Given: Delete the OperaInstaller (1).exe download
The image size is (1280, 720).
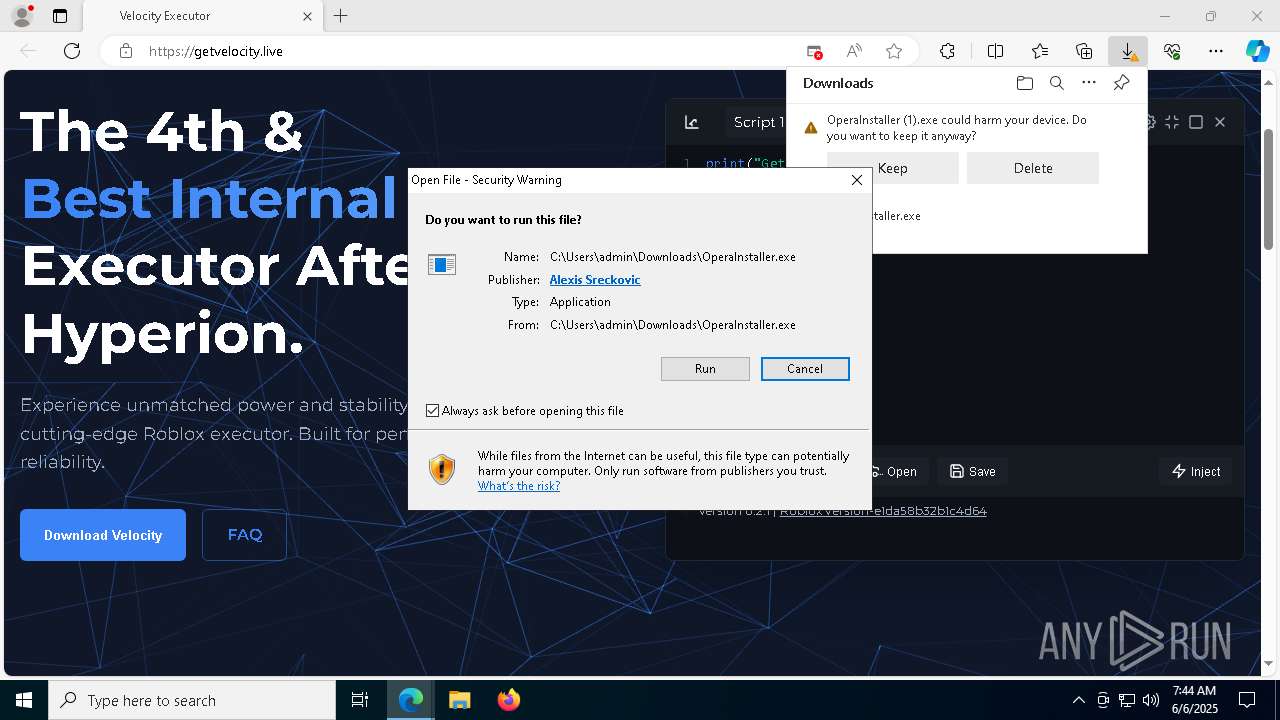Looking at the screenshot, I should coord(1033,168).
